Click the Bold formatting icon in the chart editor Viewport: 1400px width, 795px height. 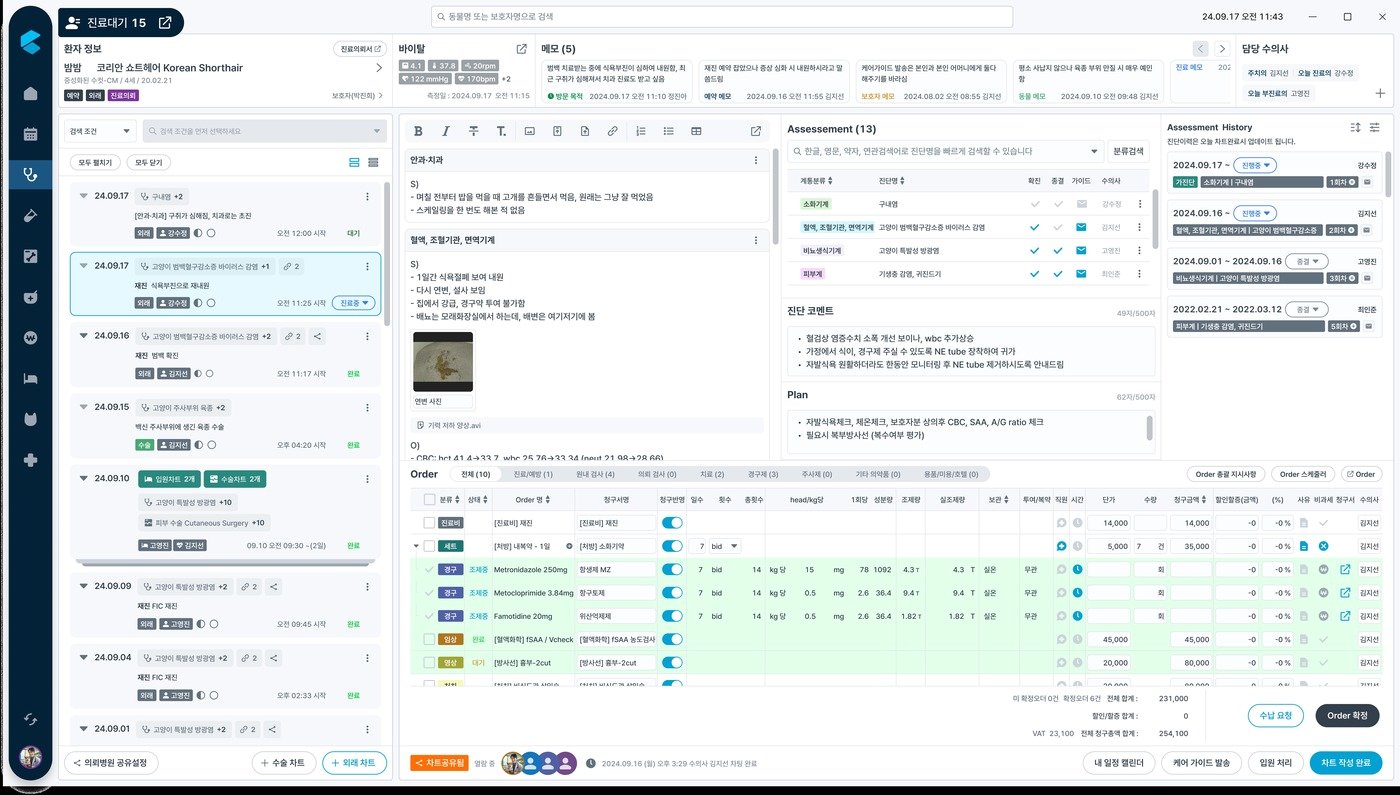[418, 131]
